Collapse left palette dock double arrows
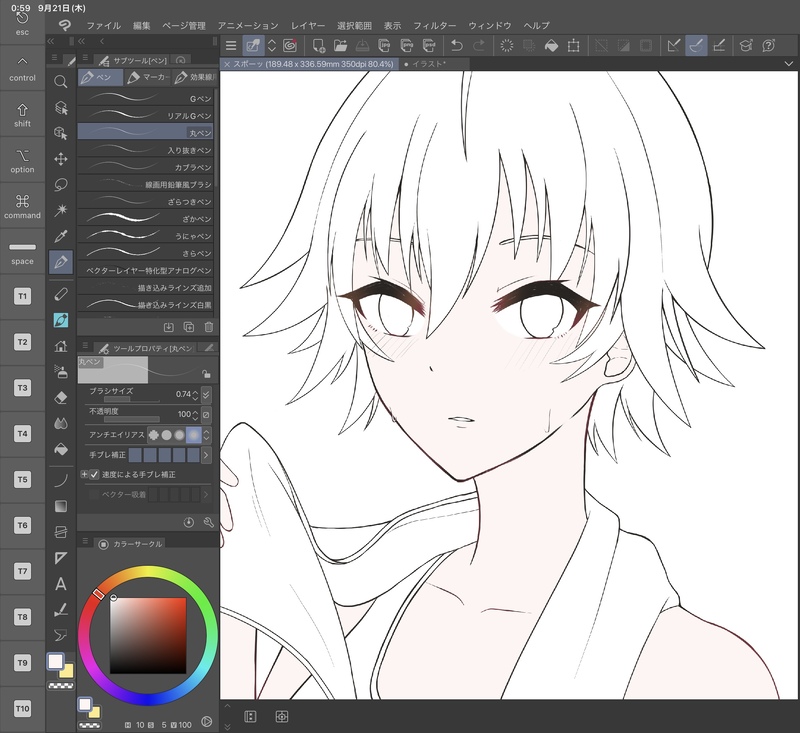The width and height of the screenshot is (800, 733). [50, 41]
